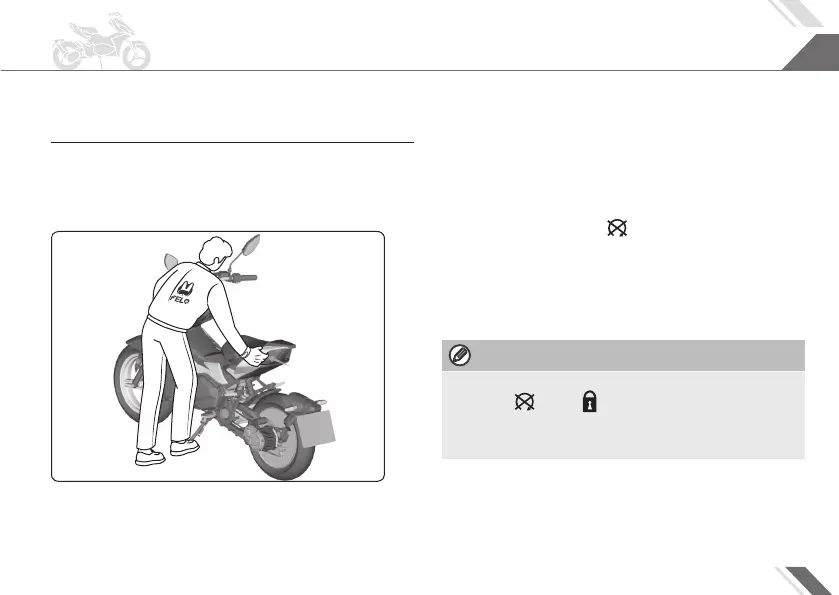Viewport: 839px width, 595px height.
Task: Click the person's head in the illustration
Action: point(216,251)
